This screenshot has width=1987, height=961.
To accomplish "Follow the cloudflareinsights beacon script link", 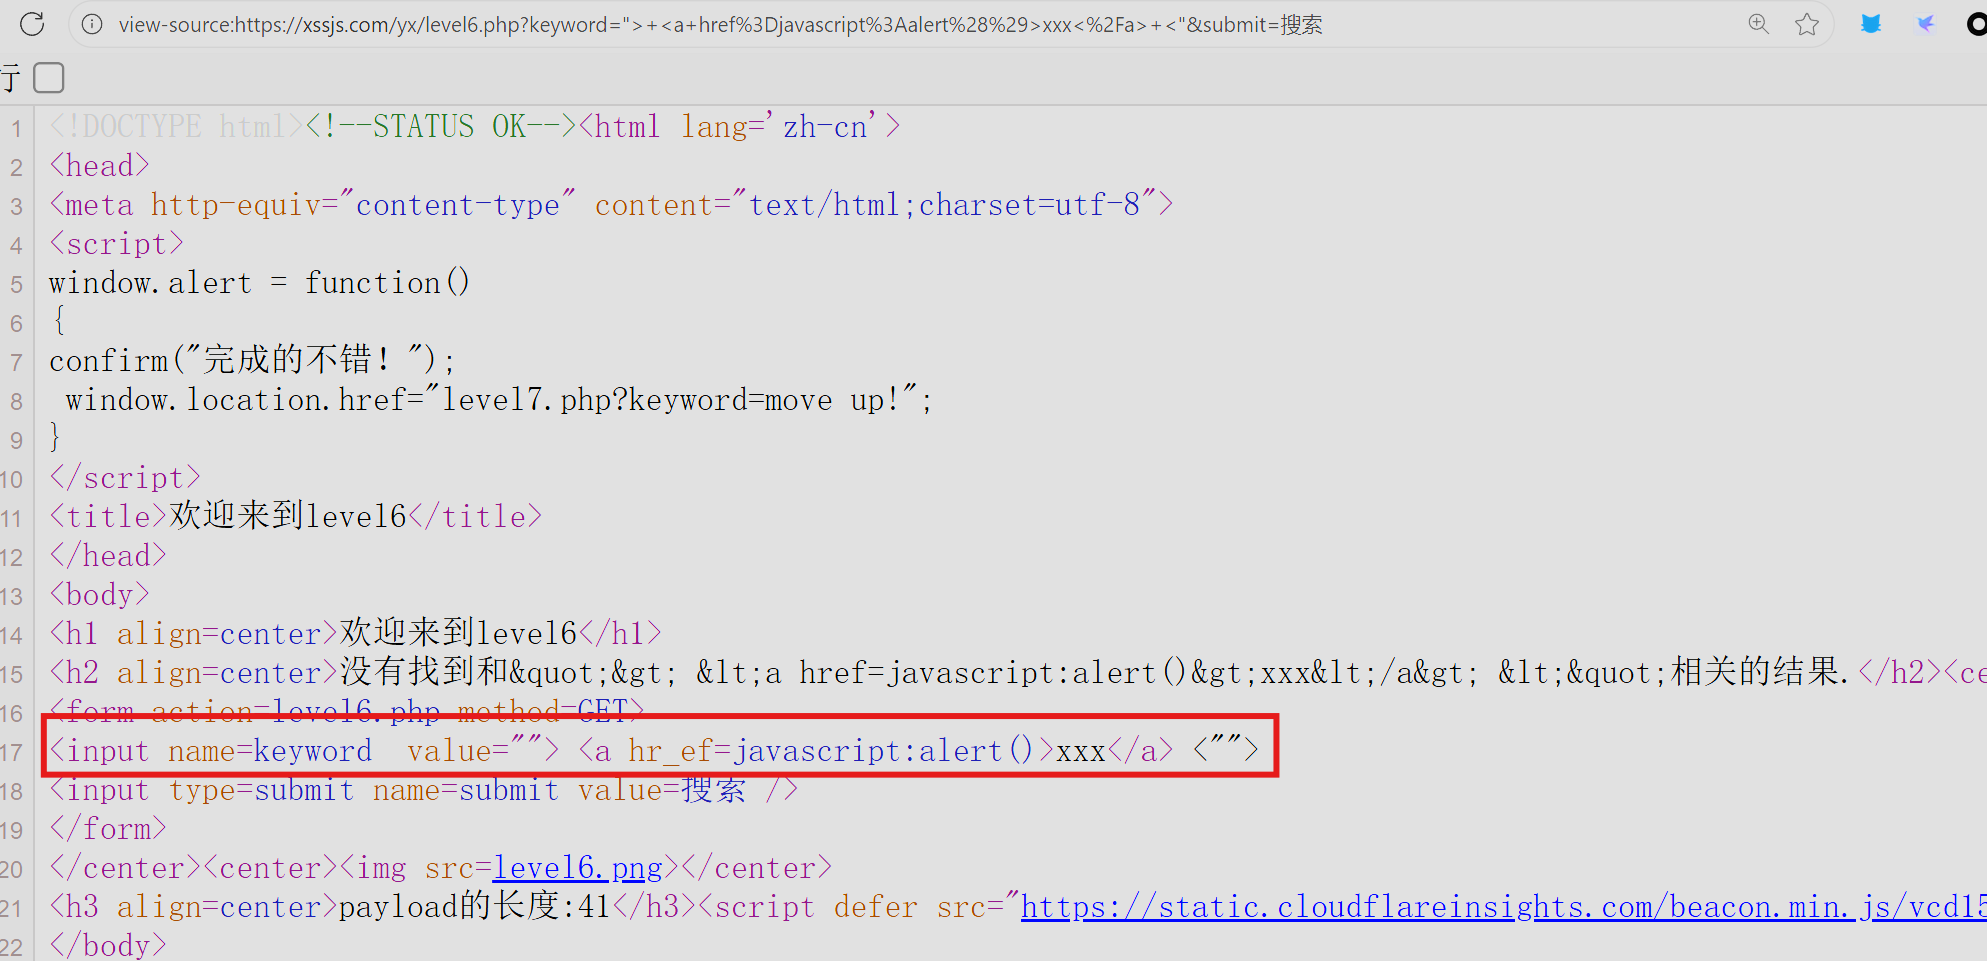I will pyautogui.click(x=1503, y=907).
